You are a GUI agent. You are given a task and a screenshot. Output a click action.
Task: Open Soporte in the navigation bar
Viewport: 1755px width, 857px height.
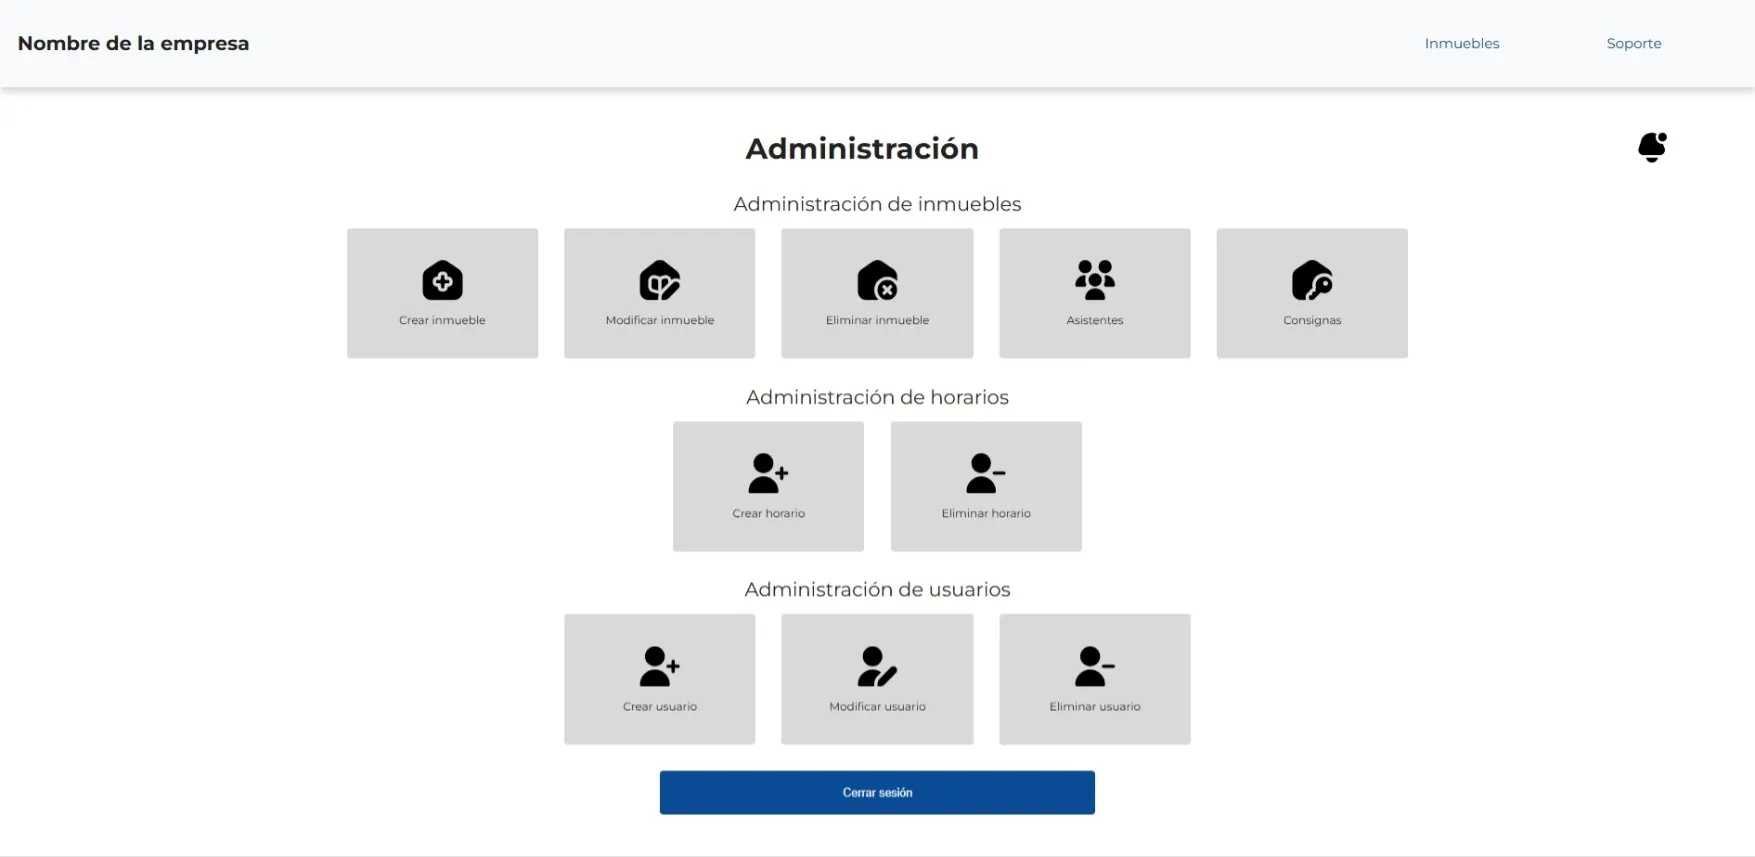pyautogui.click(x=1633, y=43)
